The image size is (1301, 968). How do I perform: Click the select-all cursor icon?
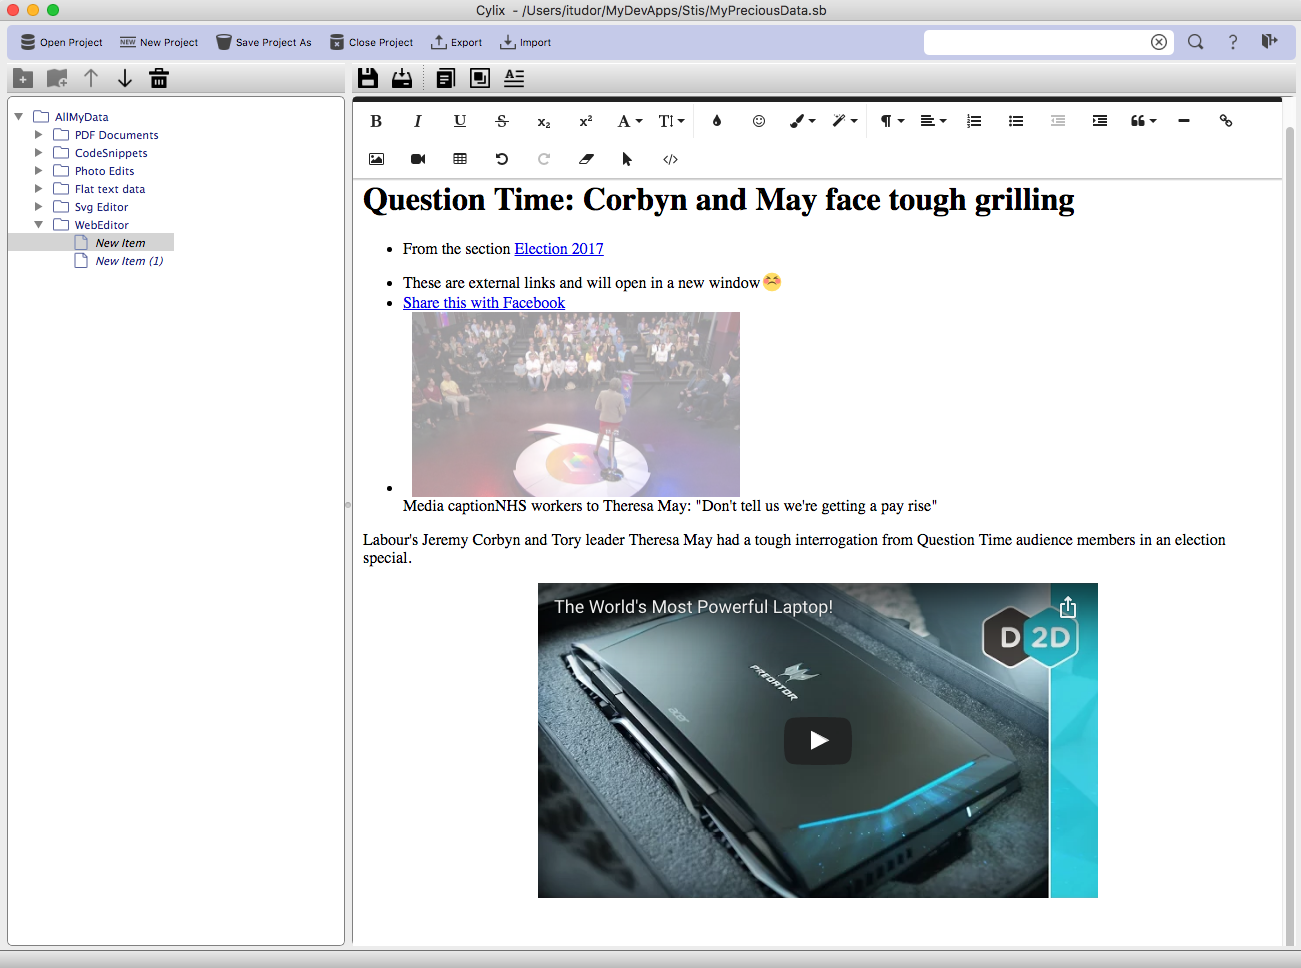click(x=628, y=159)
